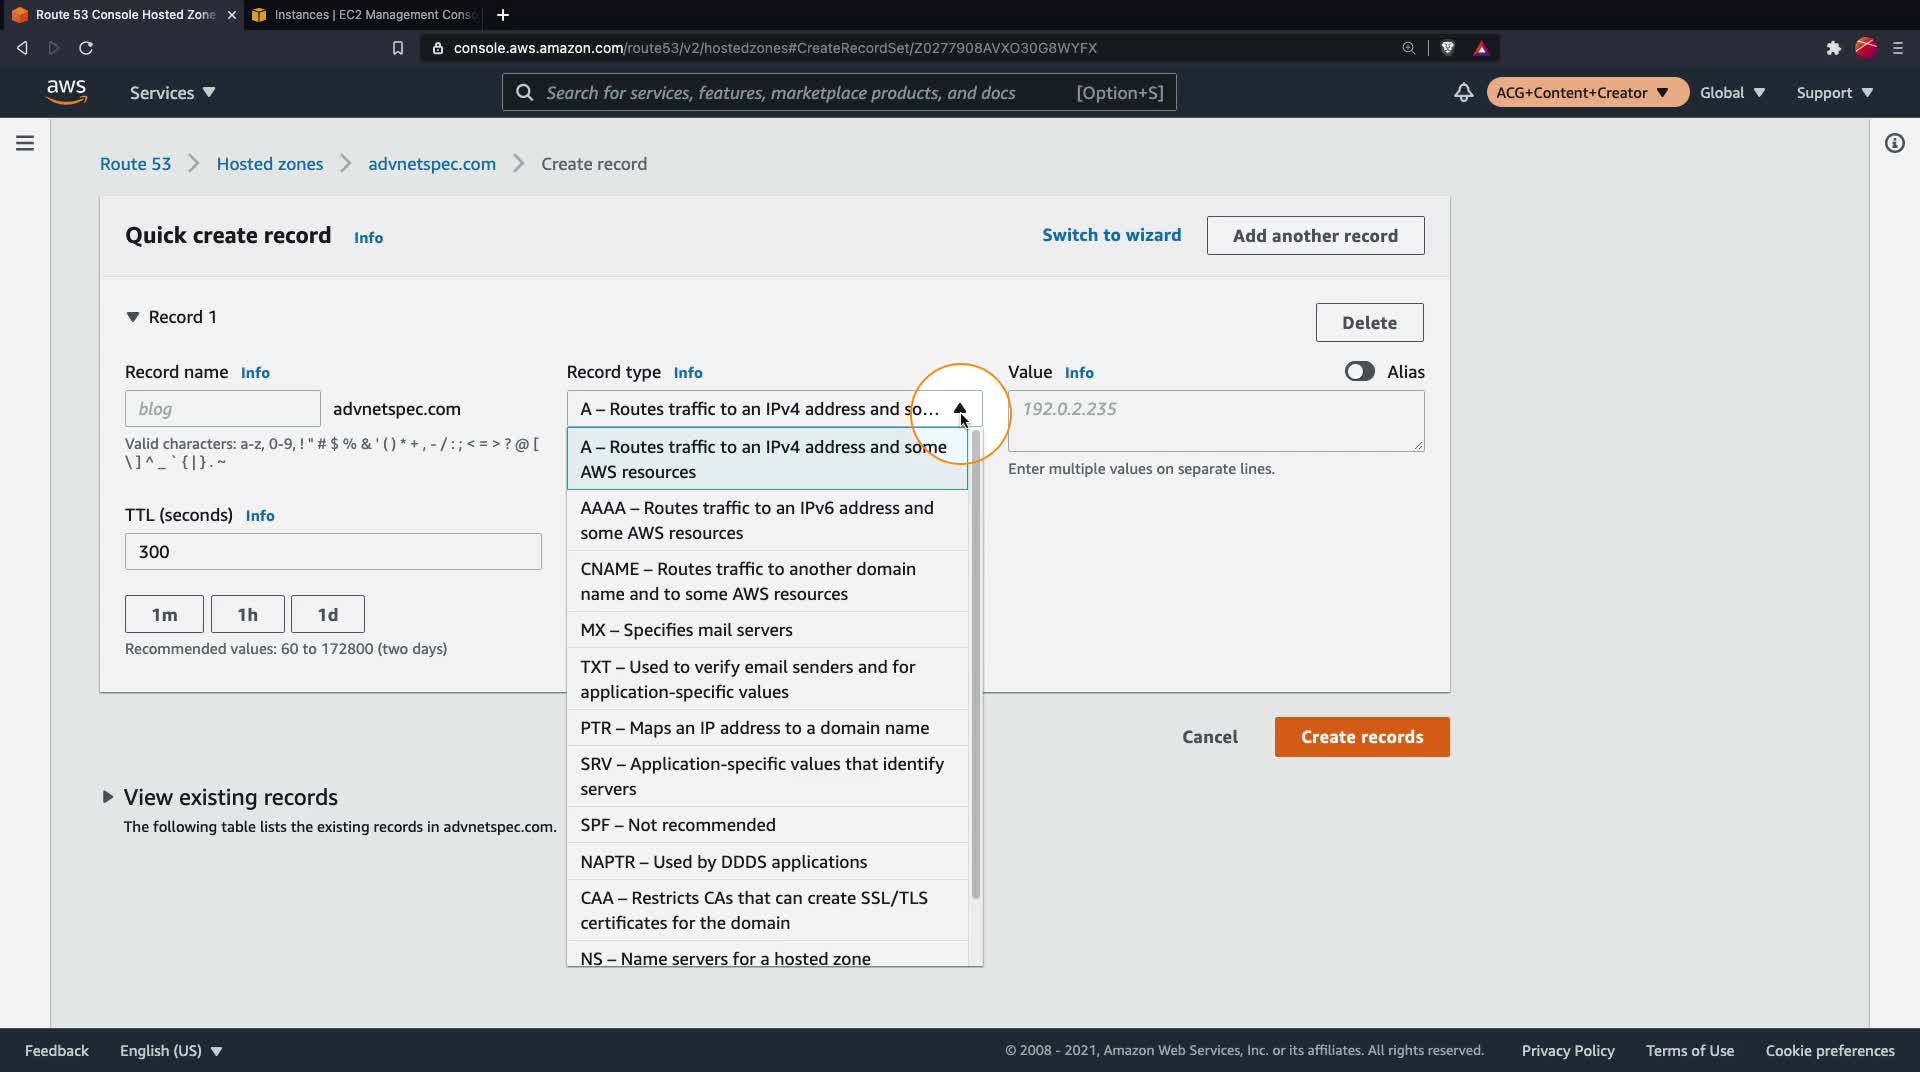Expand View existing records
Viewport: 1920px width, 1072px height.
click(107, 797)
